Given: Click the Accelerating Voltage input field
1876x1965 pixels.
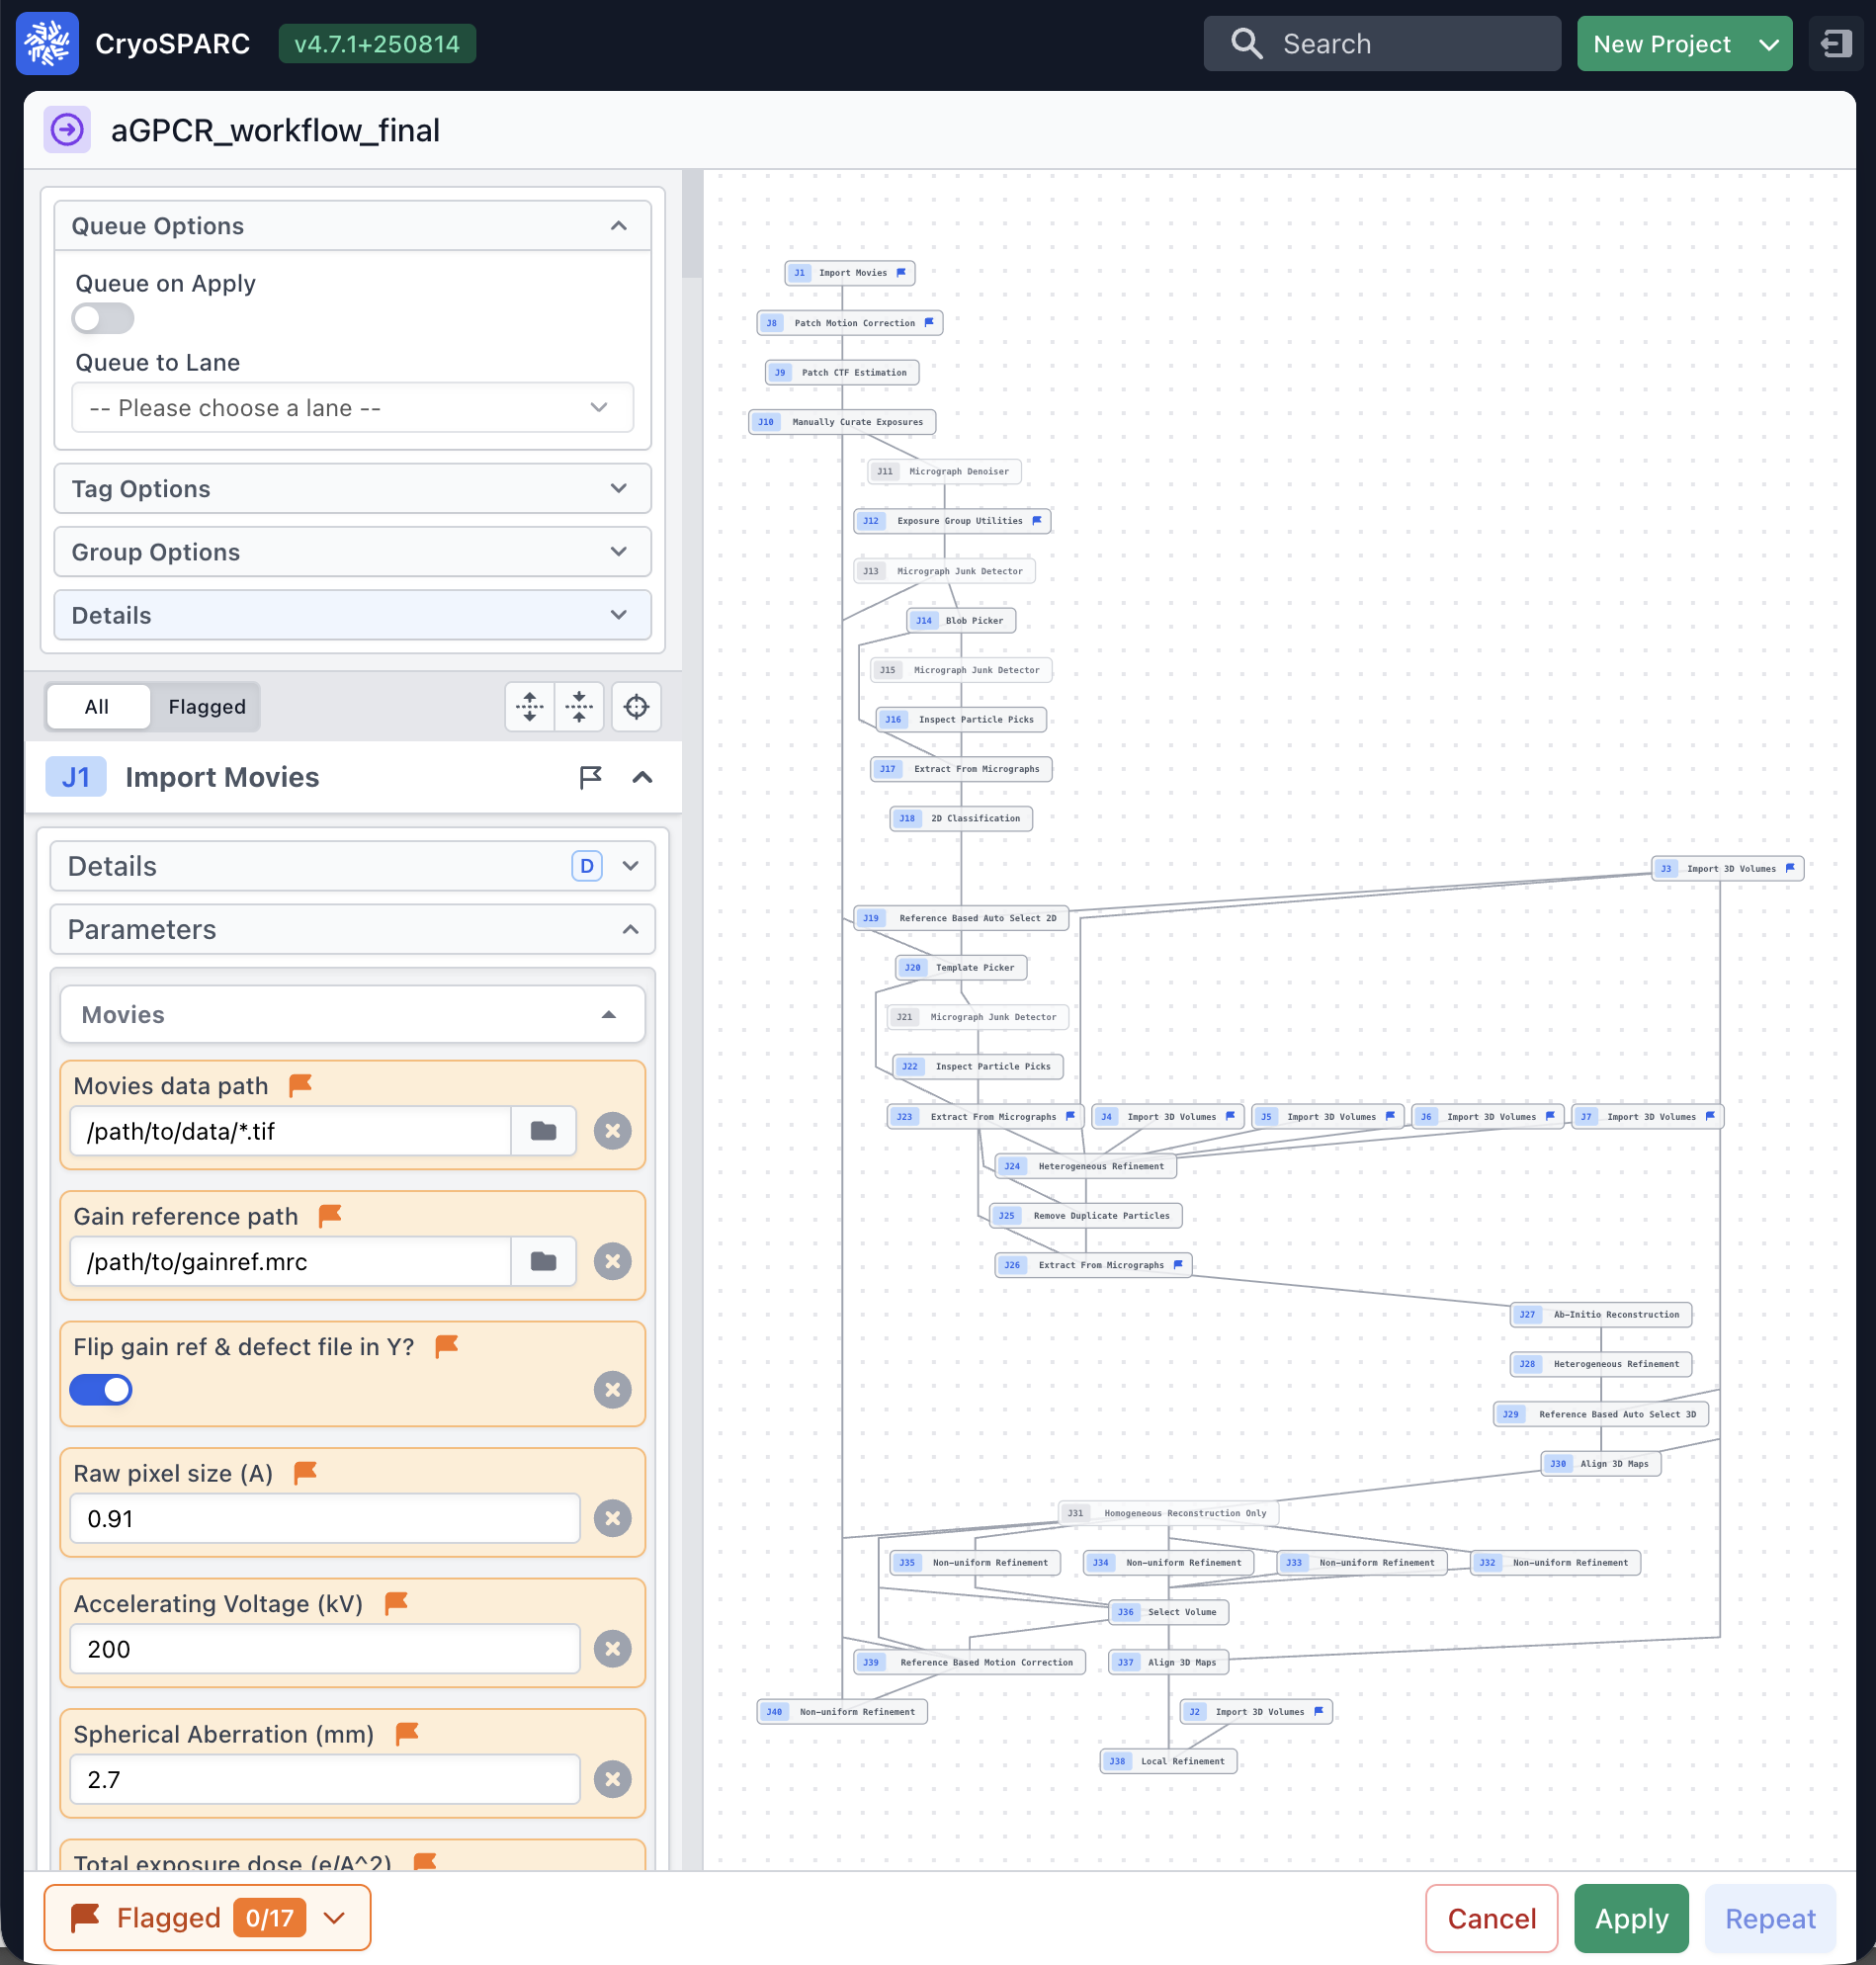Looking at the screenshot, I should click(x=325, y=1648).
